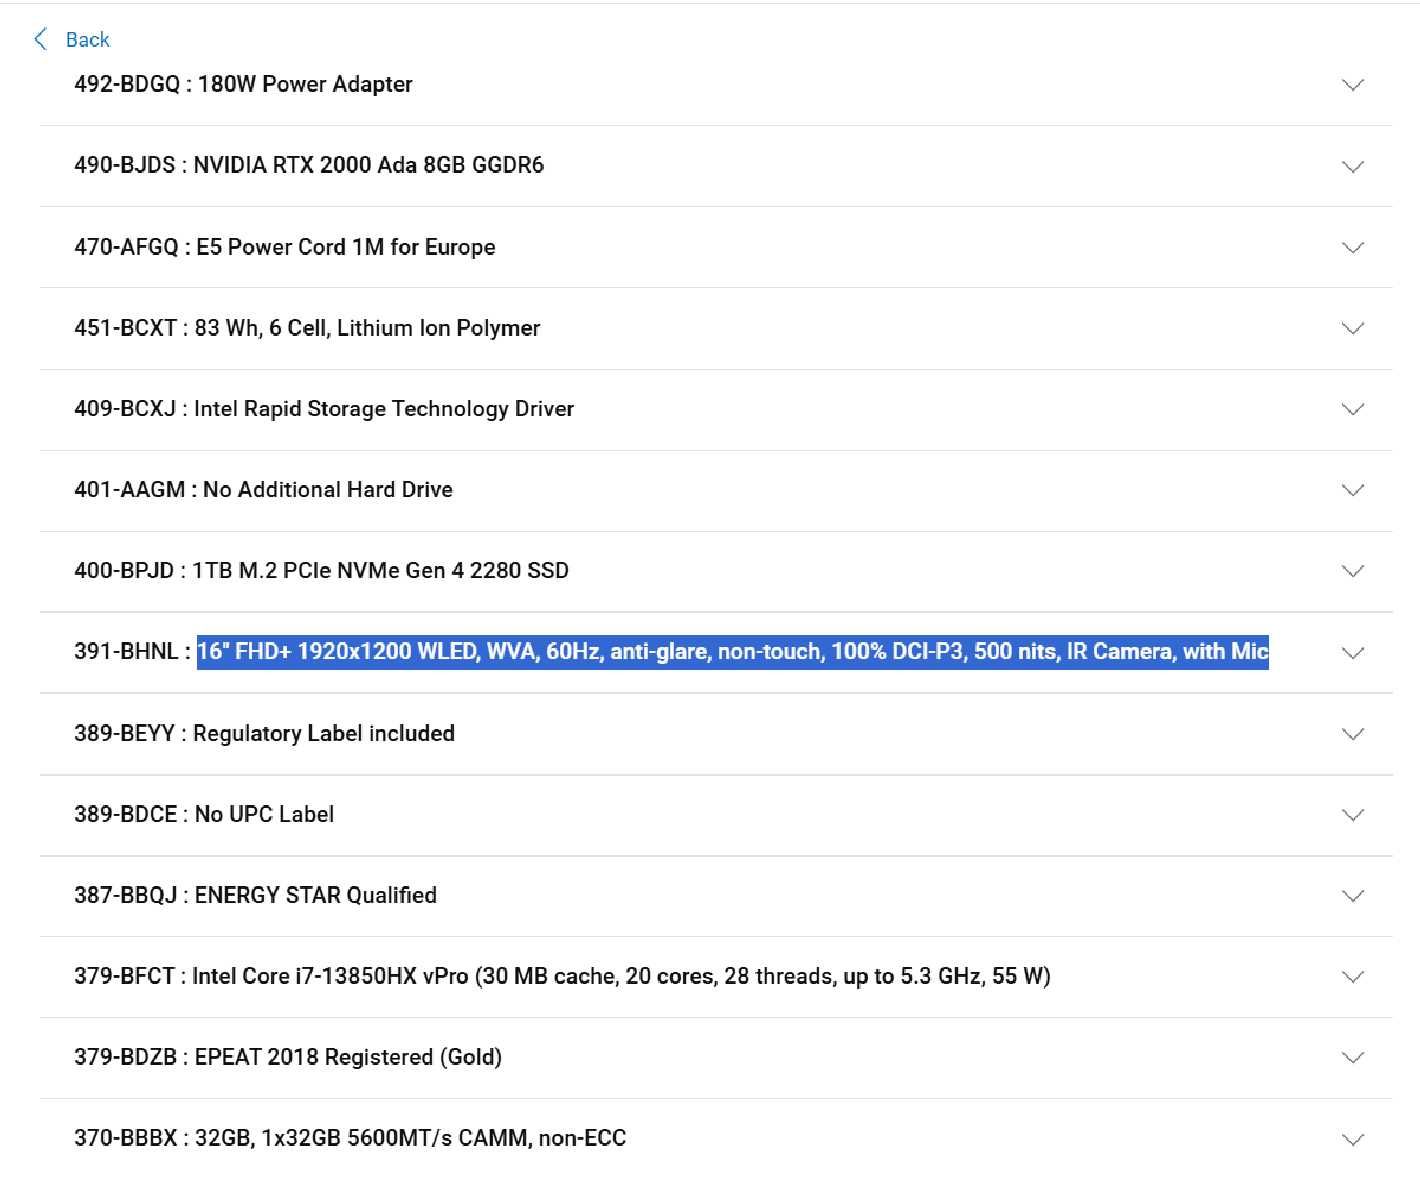Select text 370-BBBX : 32GB, 1x32GB CAMM
The width and height of the screenshot is (1420, 1200).
(x=350, y=1138)
